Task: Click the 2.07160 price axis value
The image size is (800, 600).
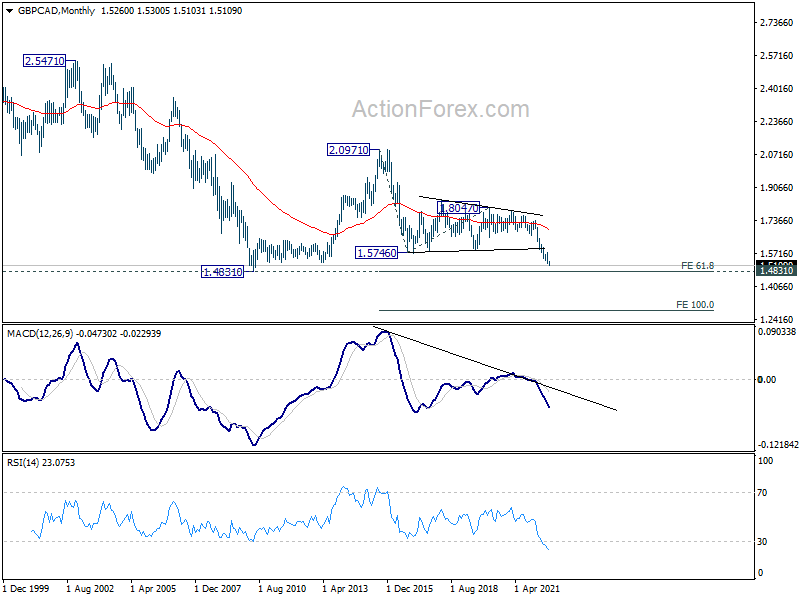Action: (777, 155)
